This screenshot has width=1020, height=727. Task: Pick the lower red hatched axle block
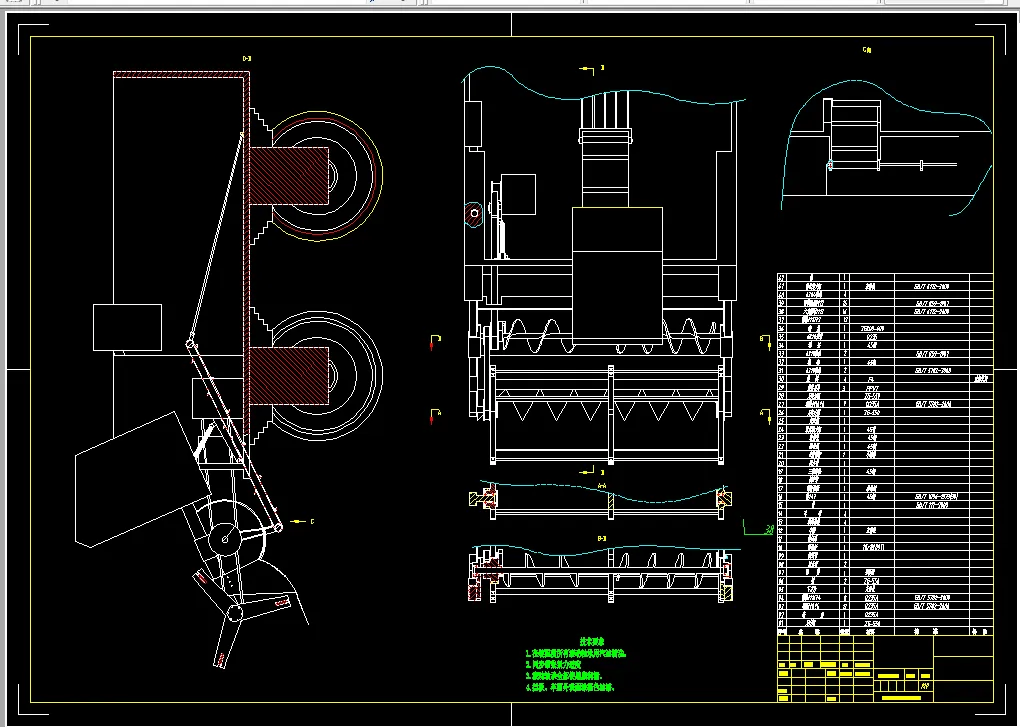click(x=289, y=375)
